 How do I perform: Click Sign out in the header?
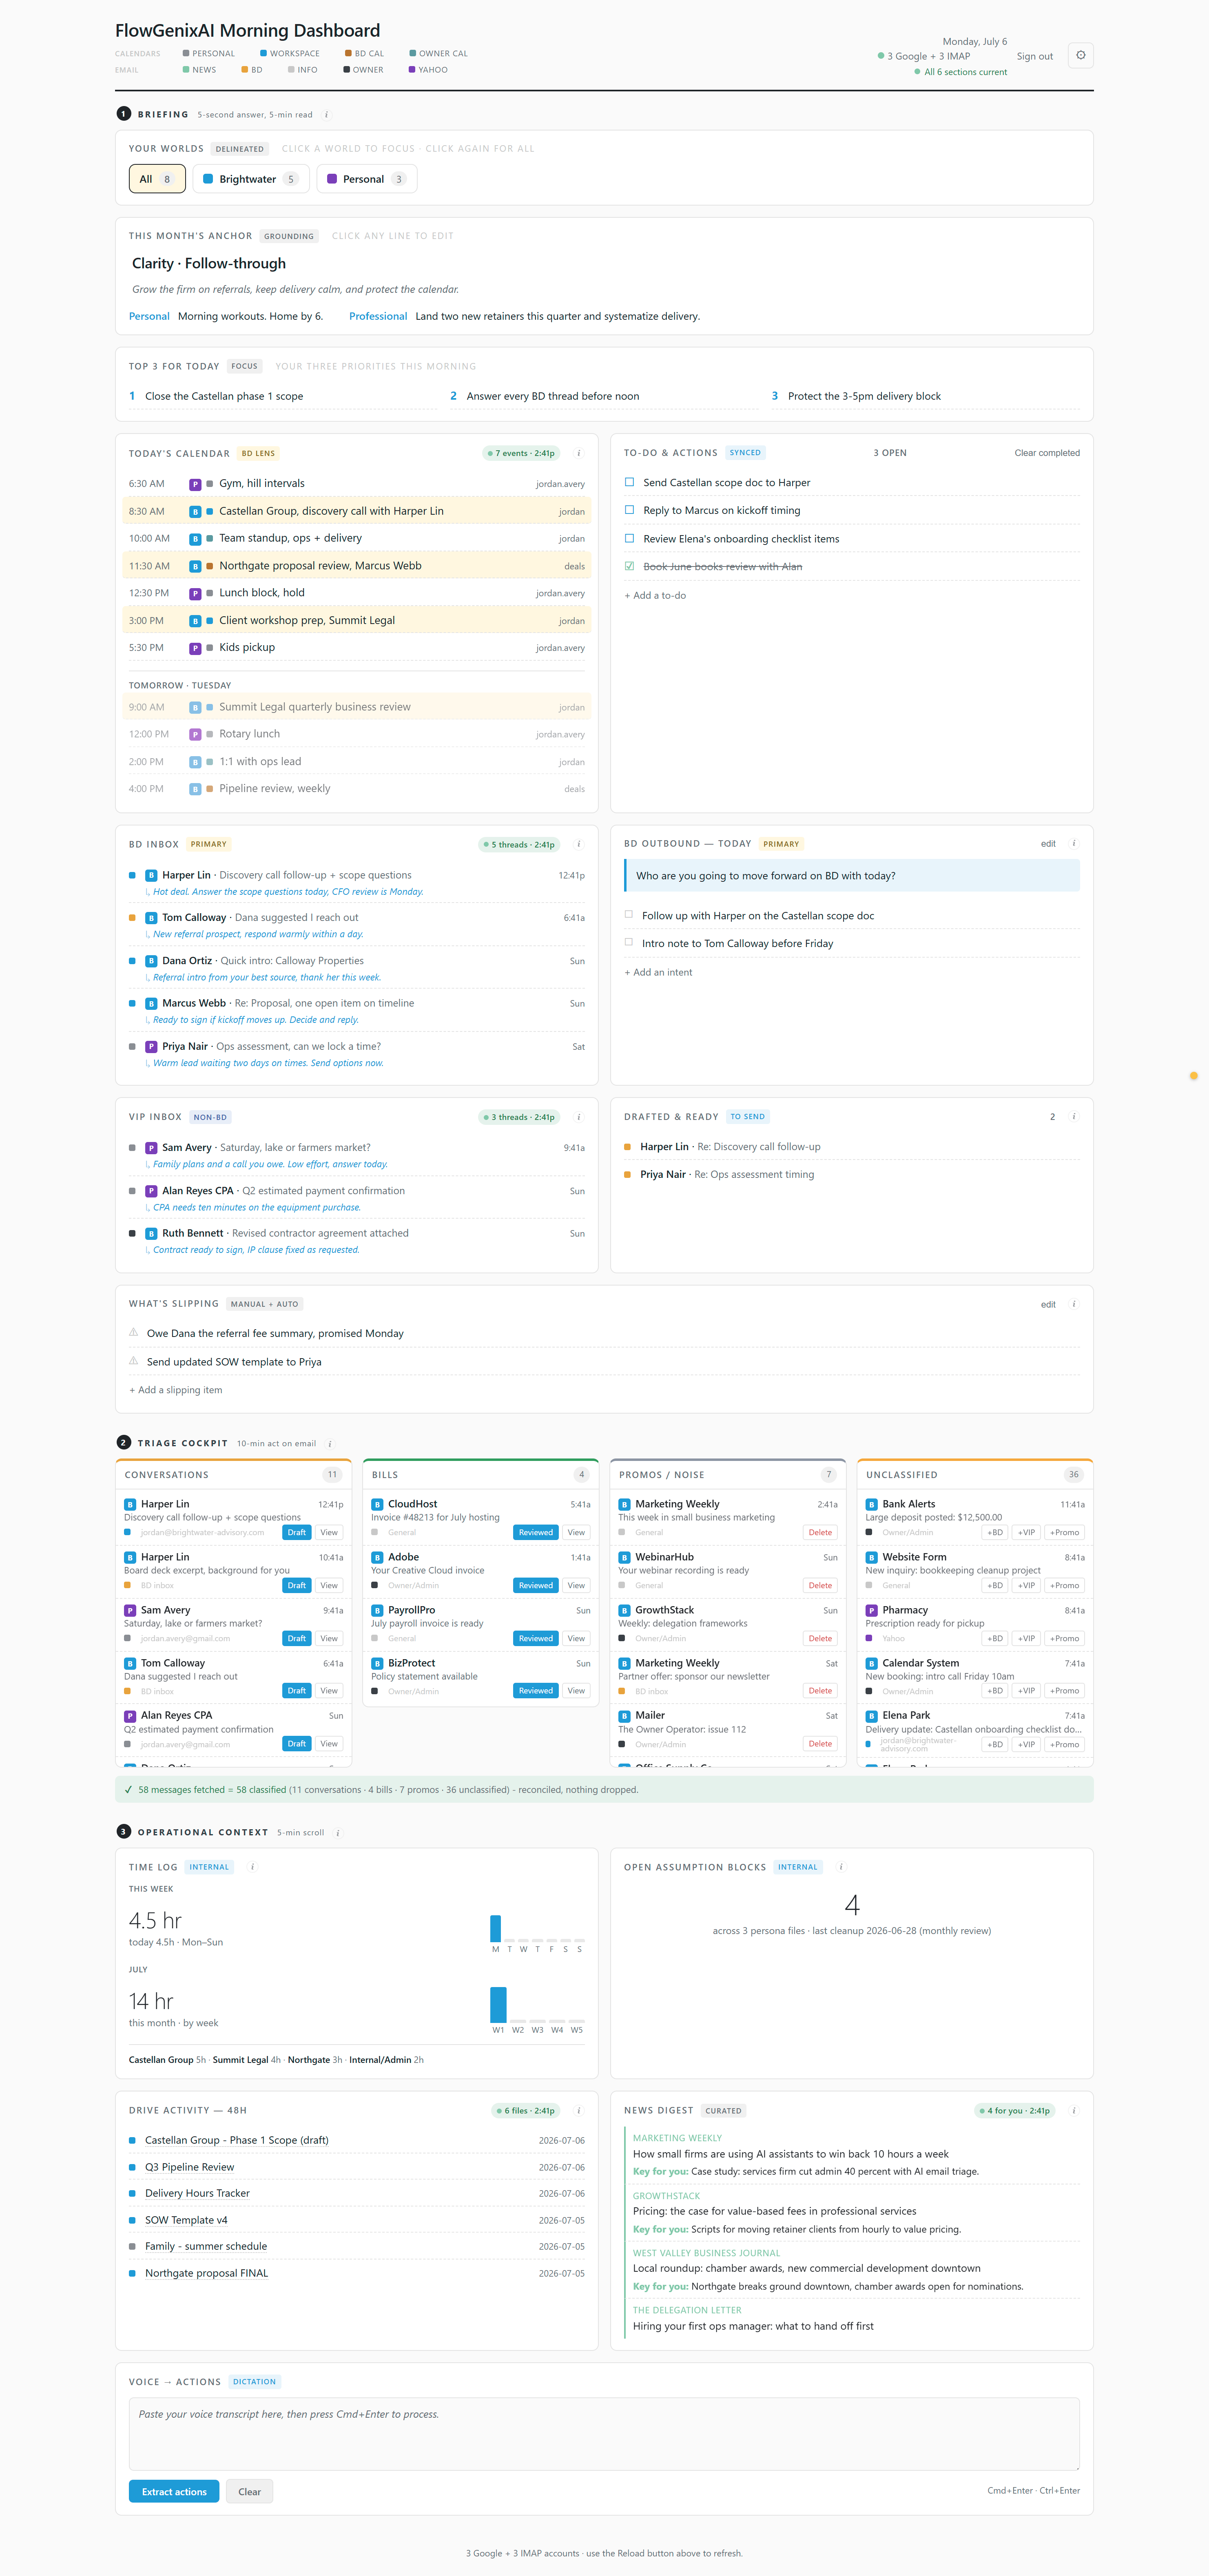[1034, 56]
